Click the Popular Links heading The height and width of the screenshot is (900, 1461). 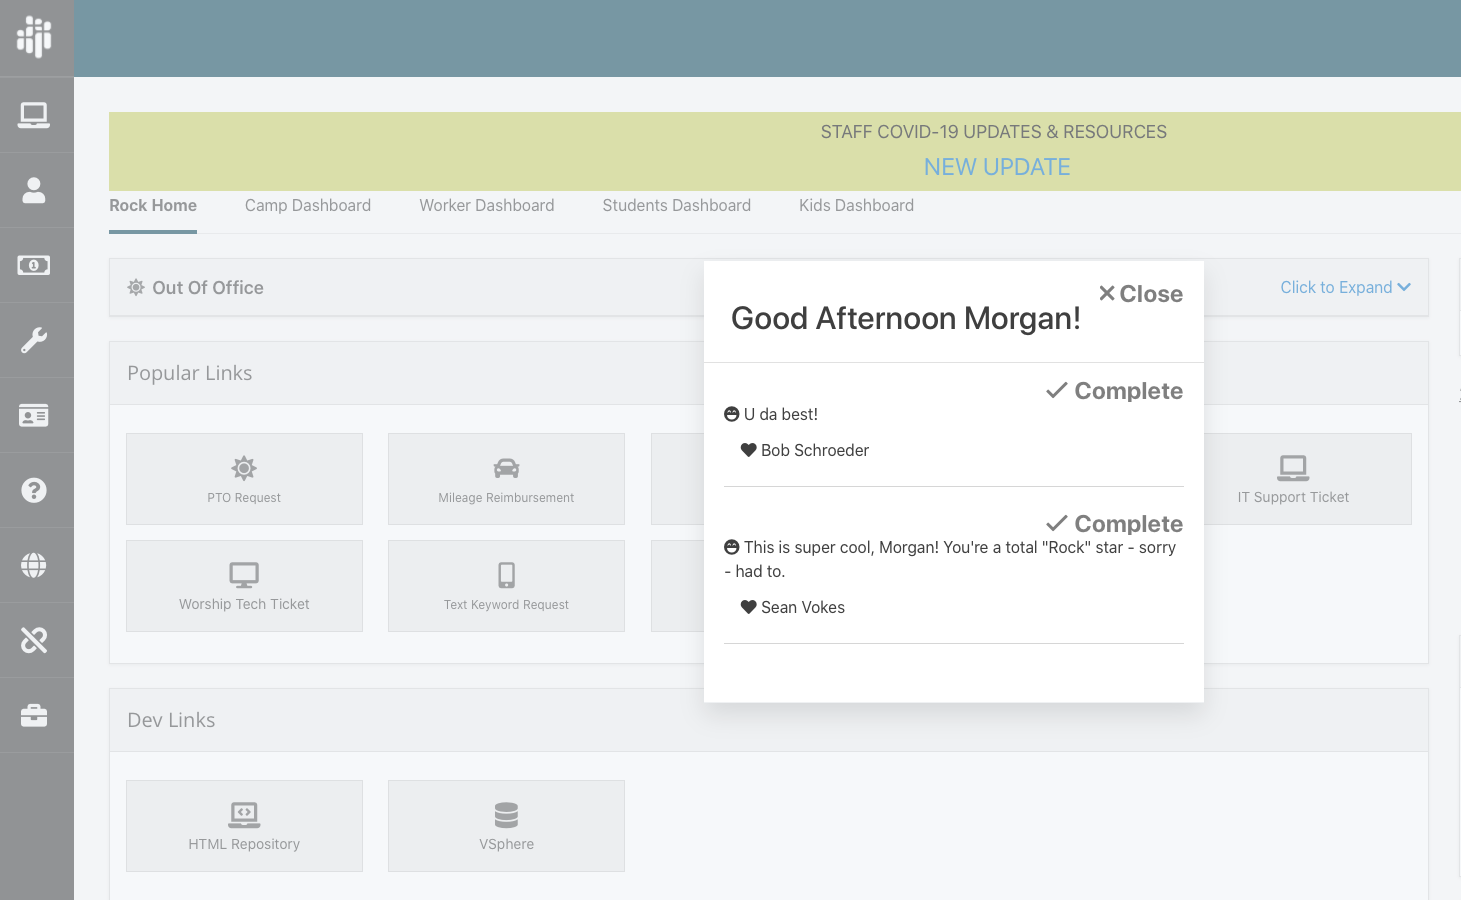[x=190, y=373]
